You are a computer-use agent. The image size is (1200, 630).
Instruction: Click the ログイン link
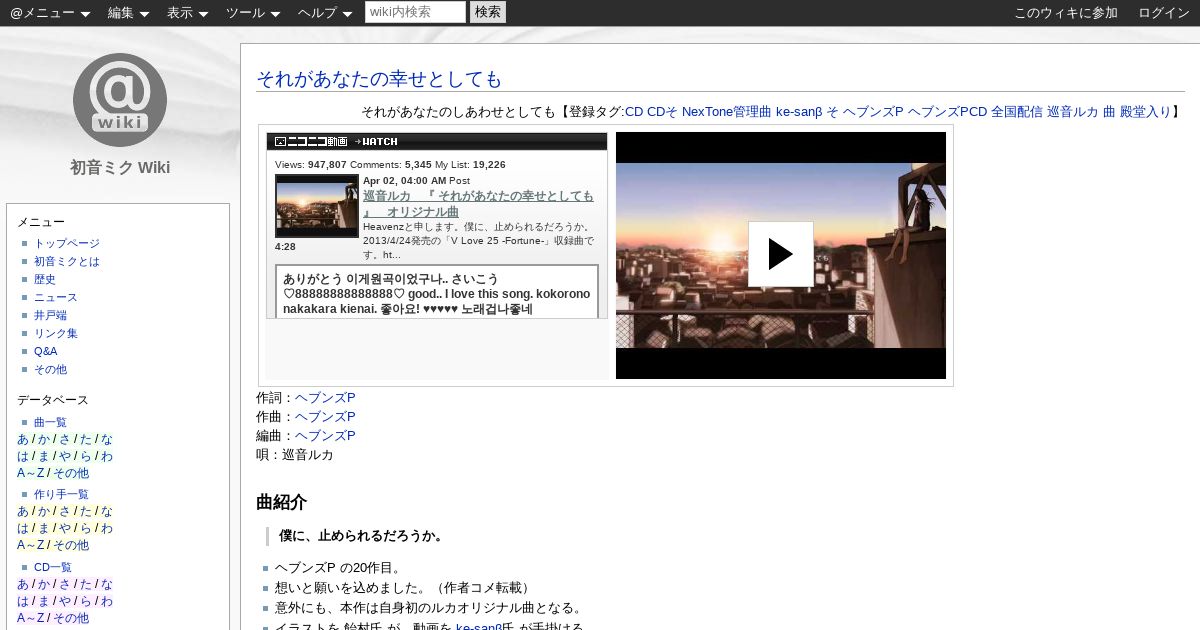coord(1164,13)
